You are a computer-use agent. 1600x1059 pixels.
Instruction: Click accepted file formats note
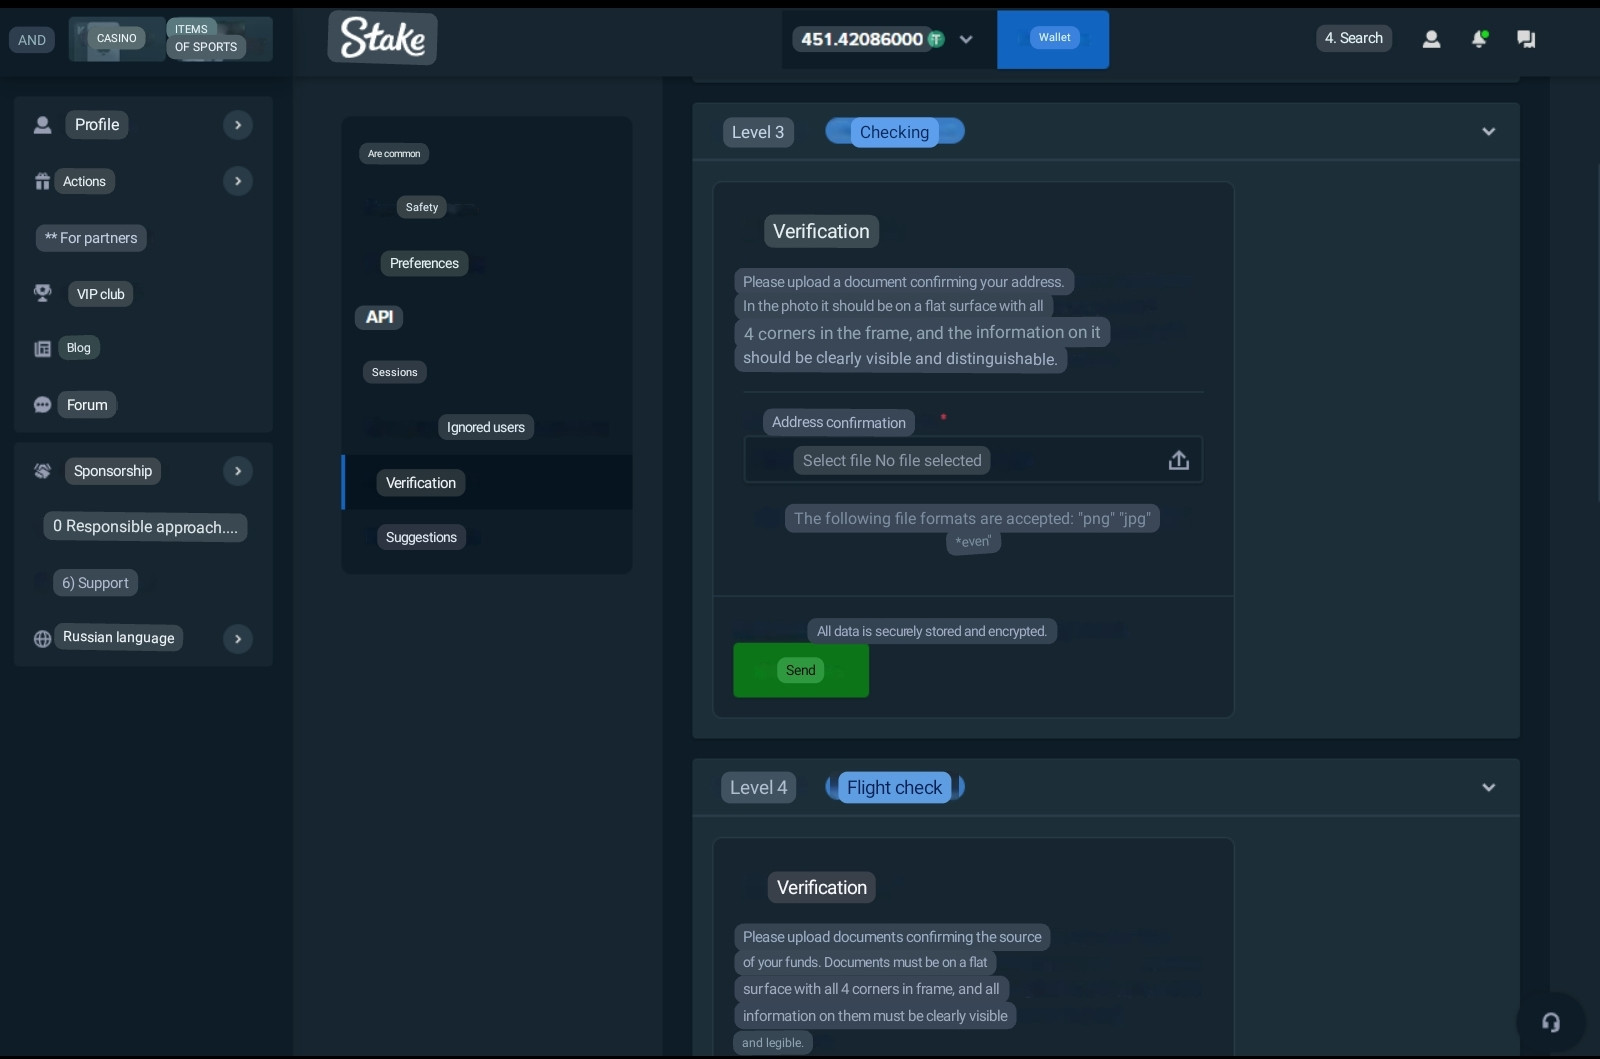click(972, 529)
